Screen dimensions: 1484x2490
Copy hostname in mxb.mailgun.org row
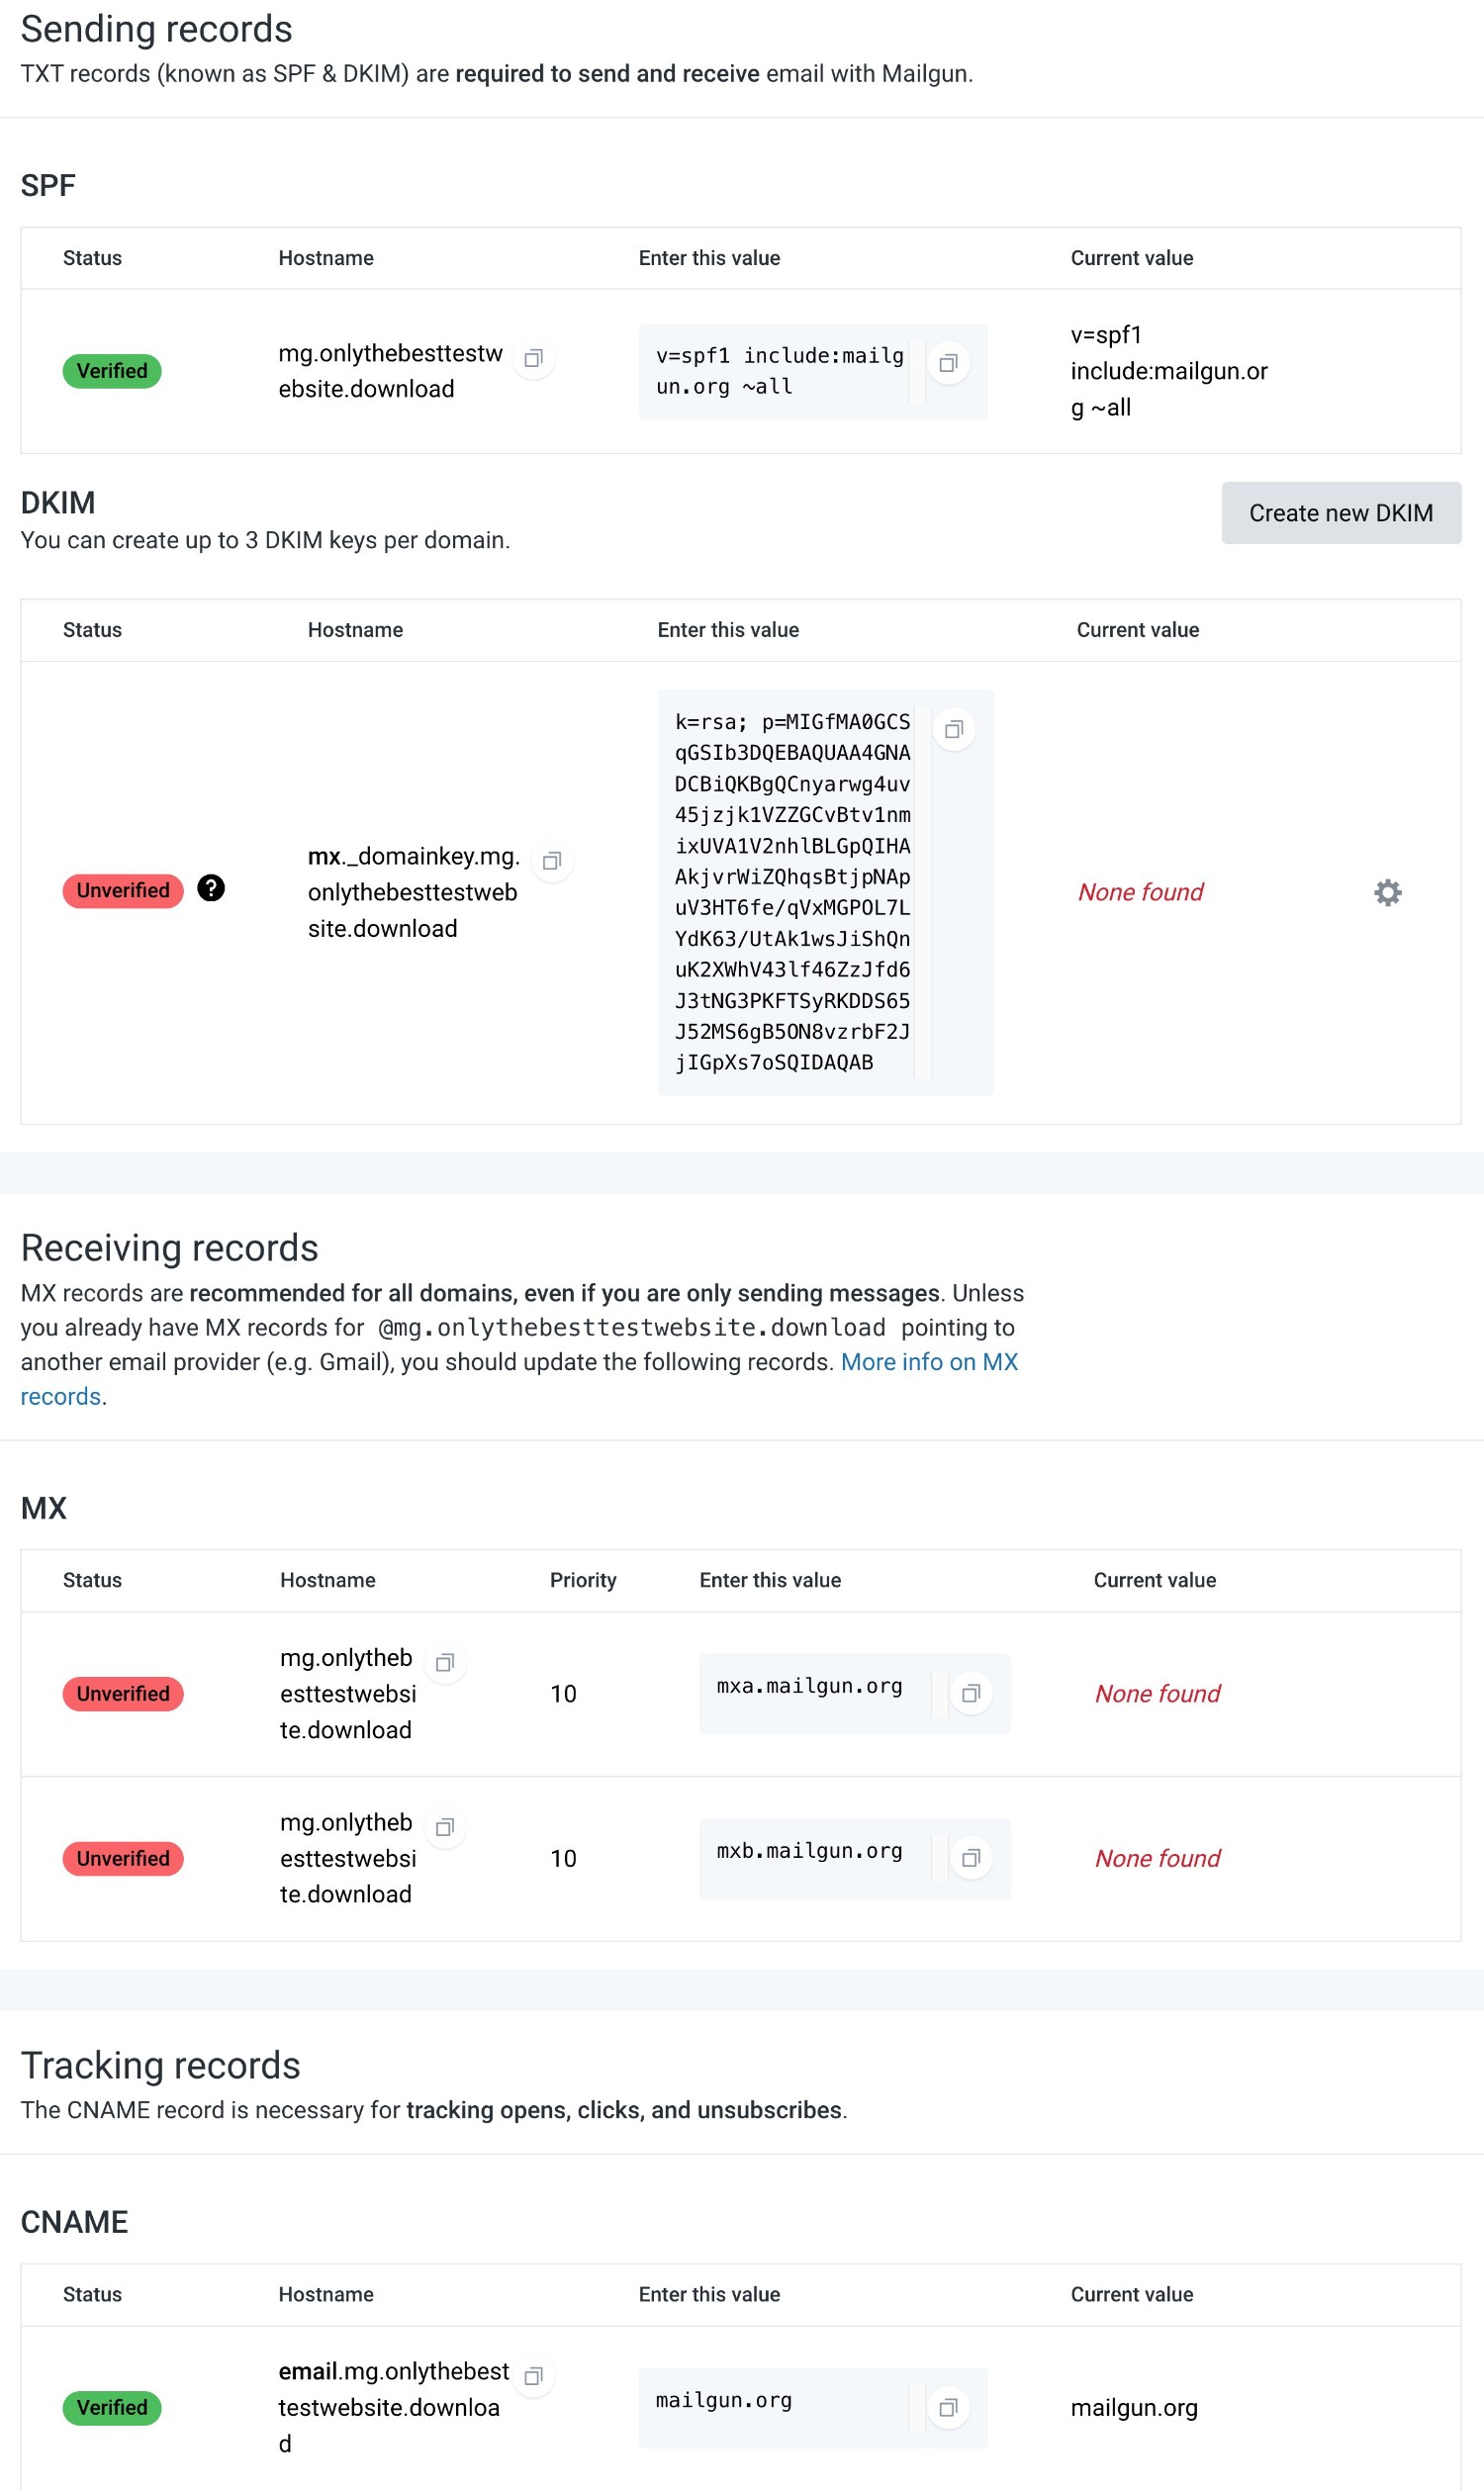point(445,1828)
